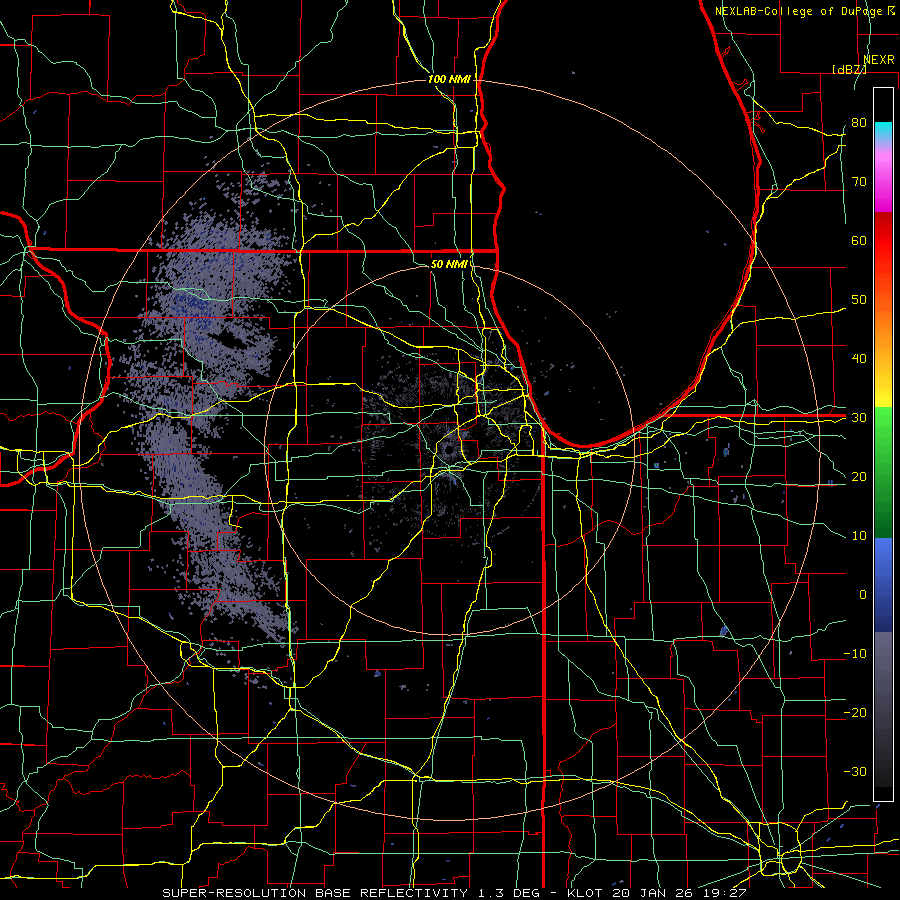This screenshot has width=900, height=900.
Task: Select the 50 value on the dBZ scale
Action: click(x=859, y=300)
